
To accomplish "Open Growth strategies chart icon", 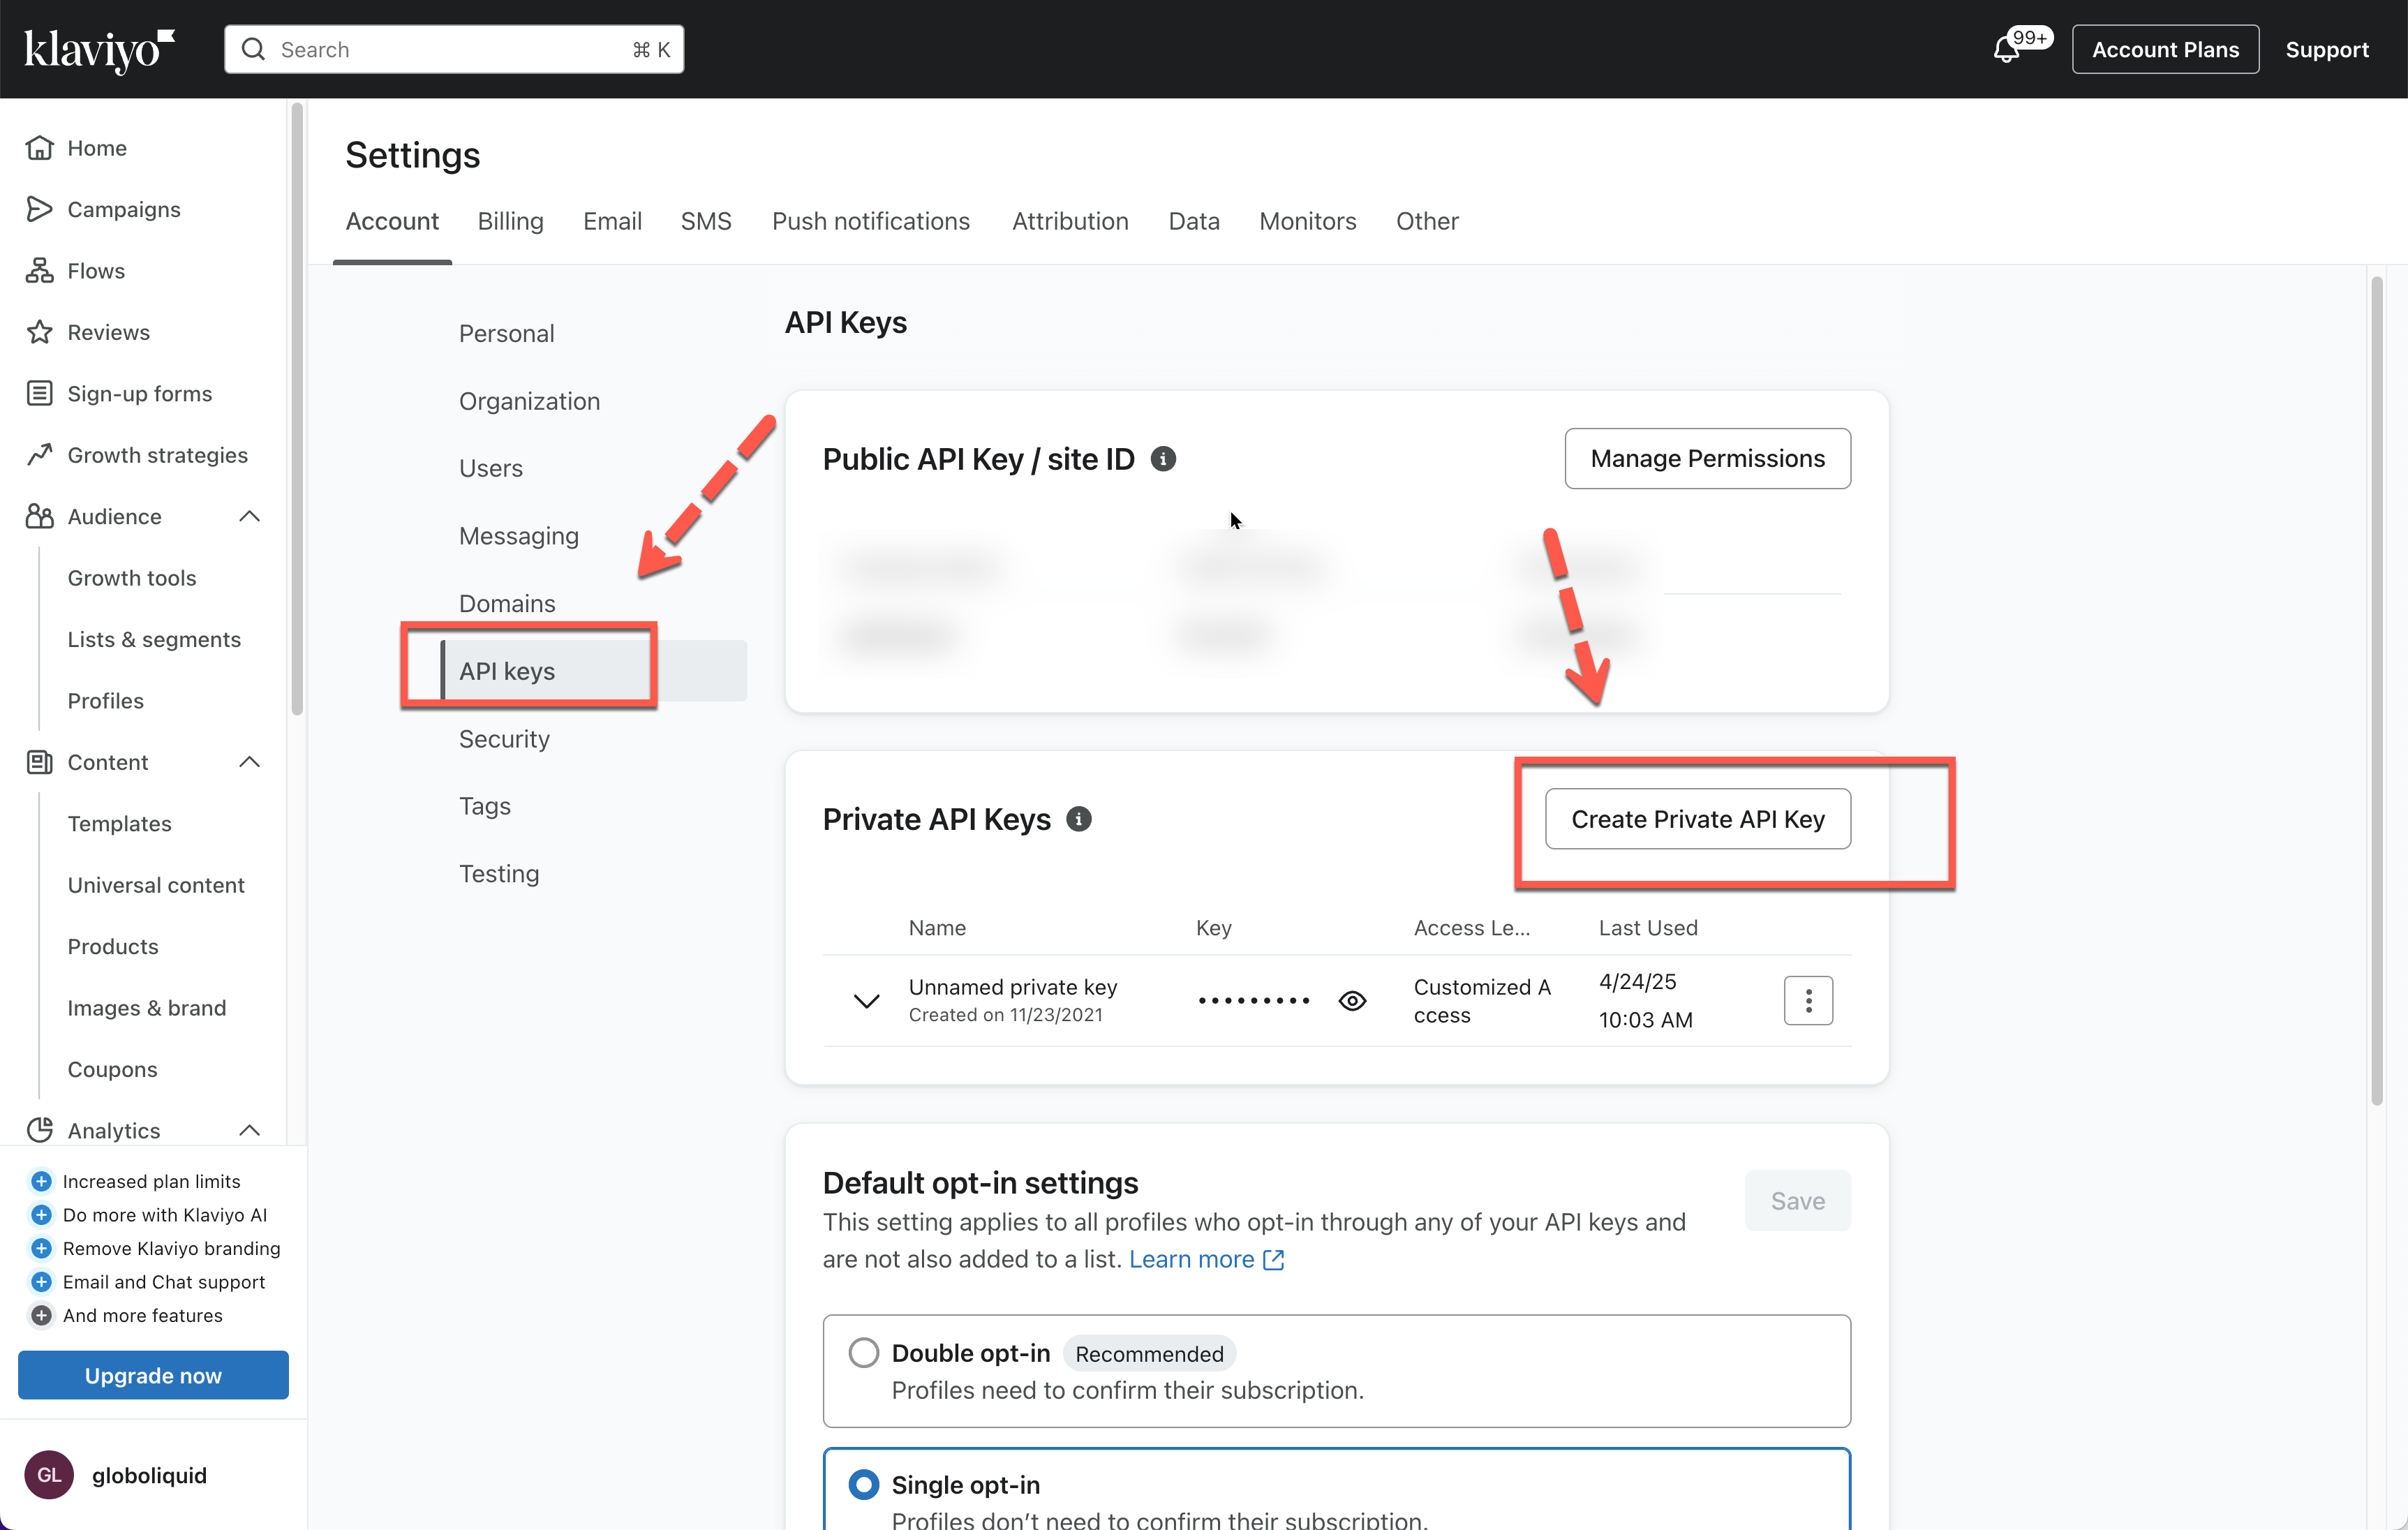I will click(x=39, y=455).
